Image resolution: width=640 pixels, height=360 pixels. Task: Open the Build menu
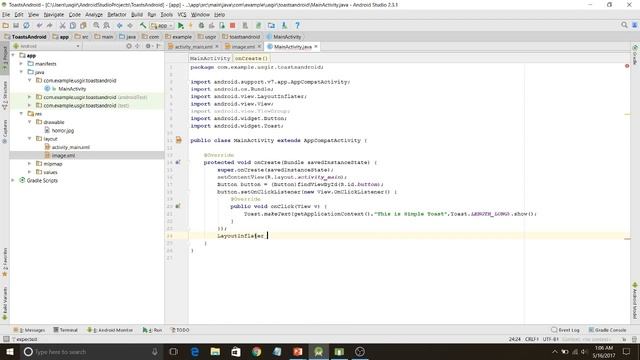coord(137,15)
